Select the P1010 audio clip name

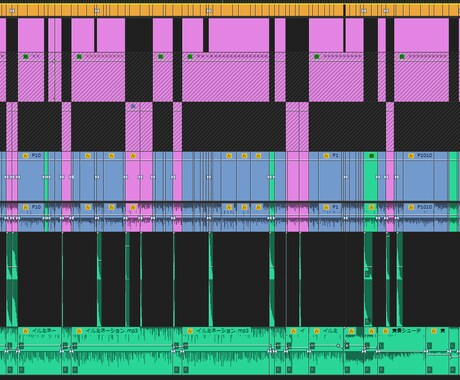tap(424, 207)
